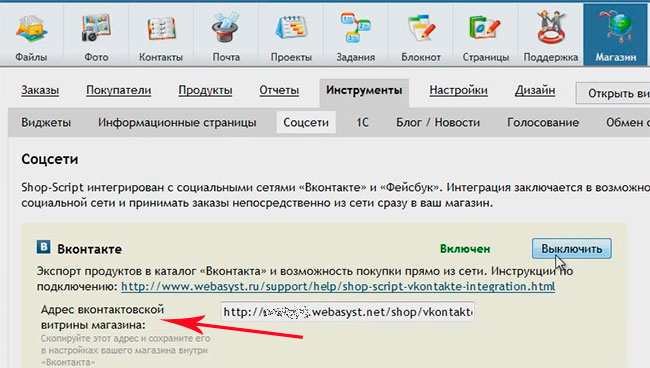Switch to the Виджеты subtab

[46, 123]
